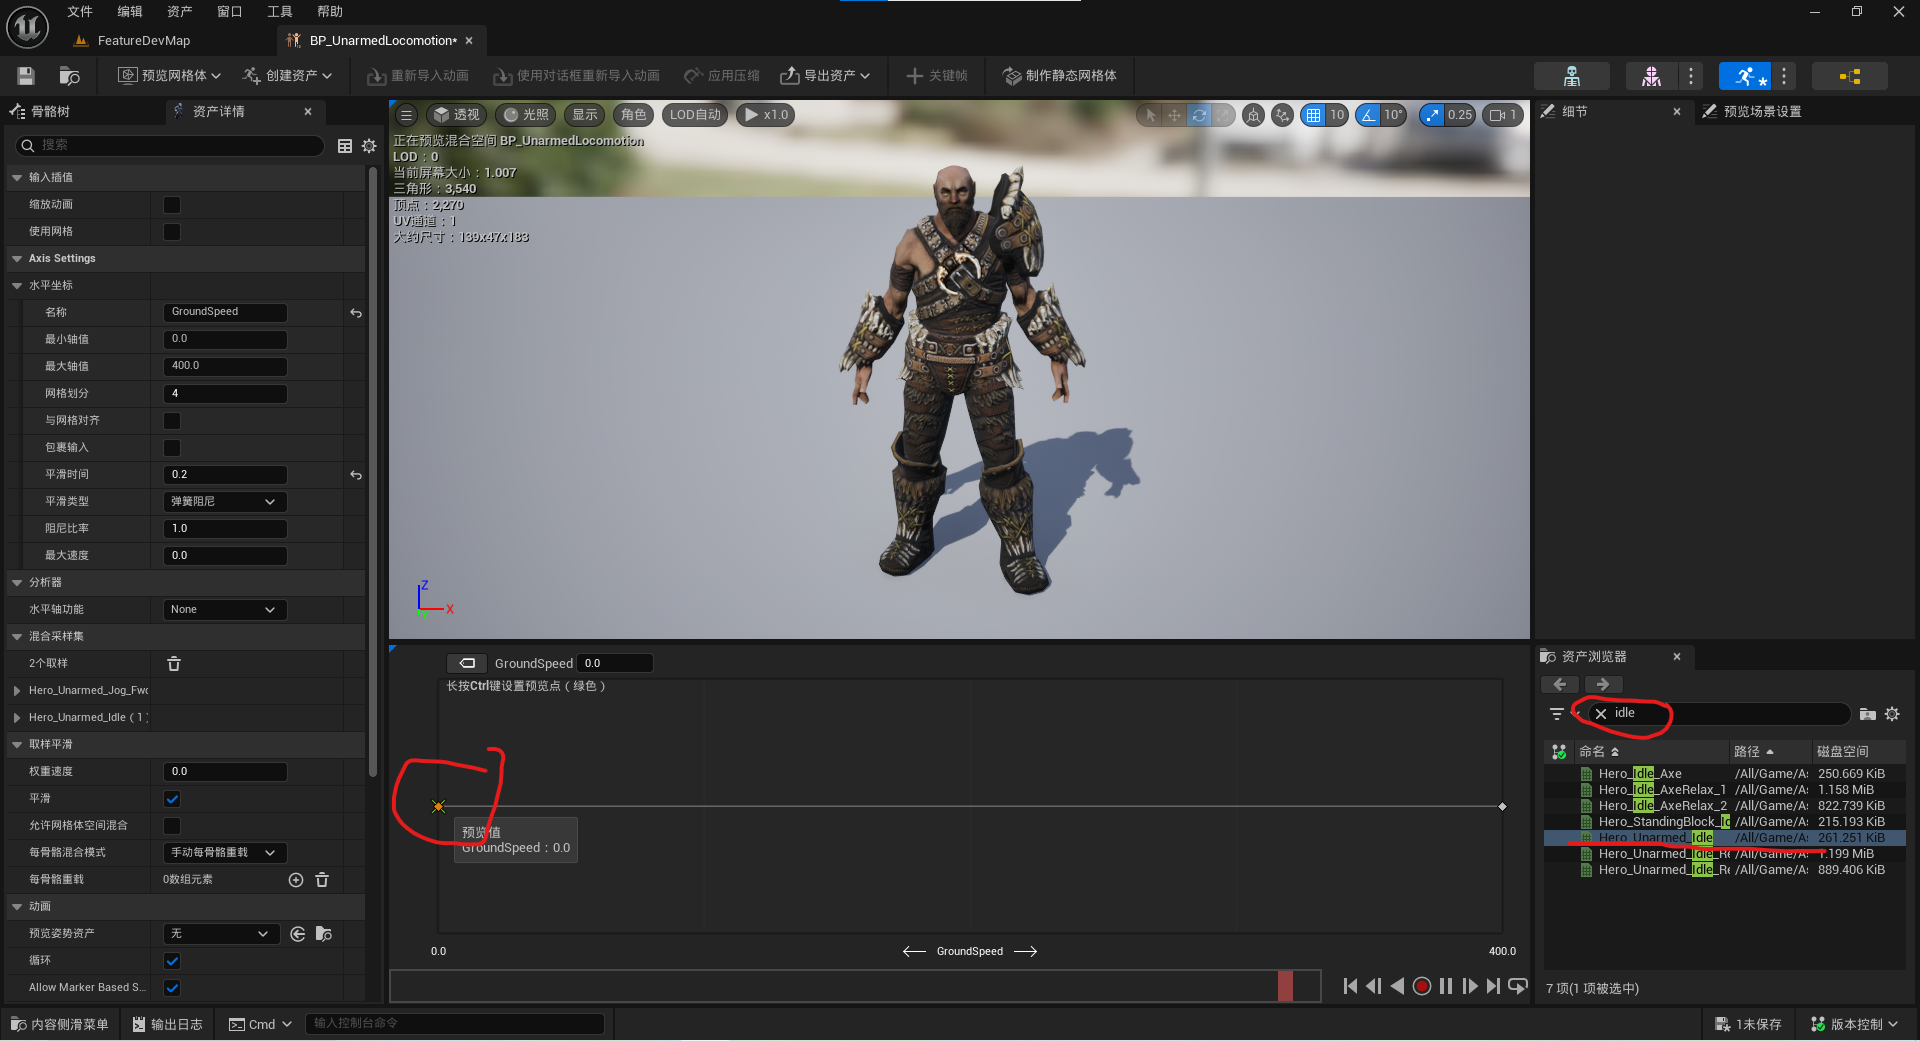Clear the idle search text
The height and width of the screenshot is (1041, 1920).
click(x=1601, y=714)
